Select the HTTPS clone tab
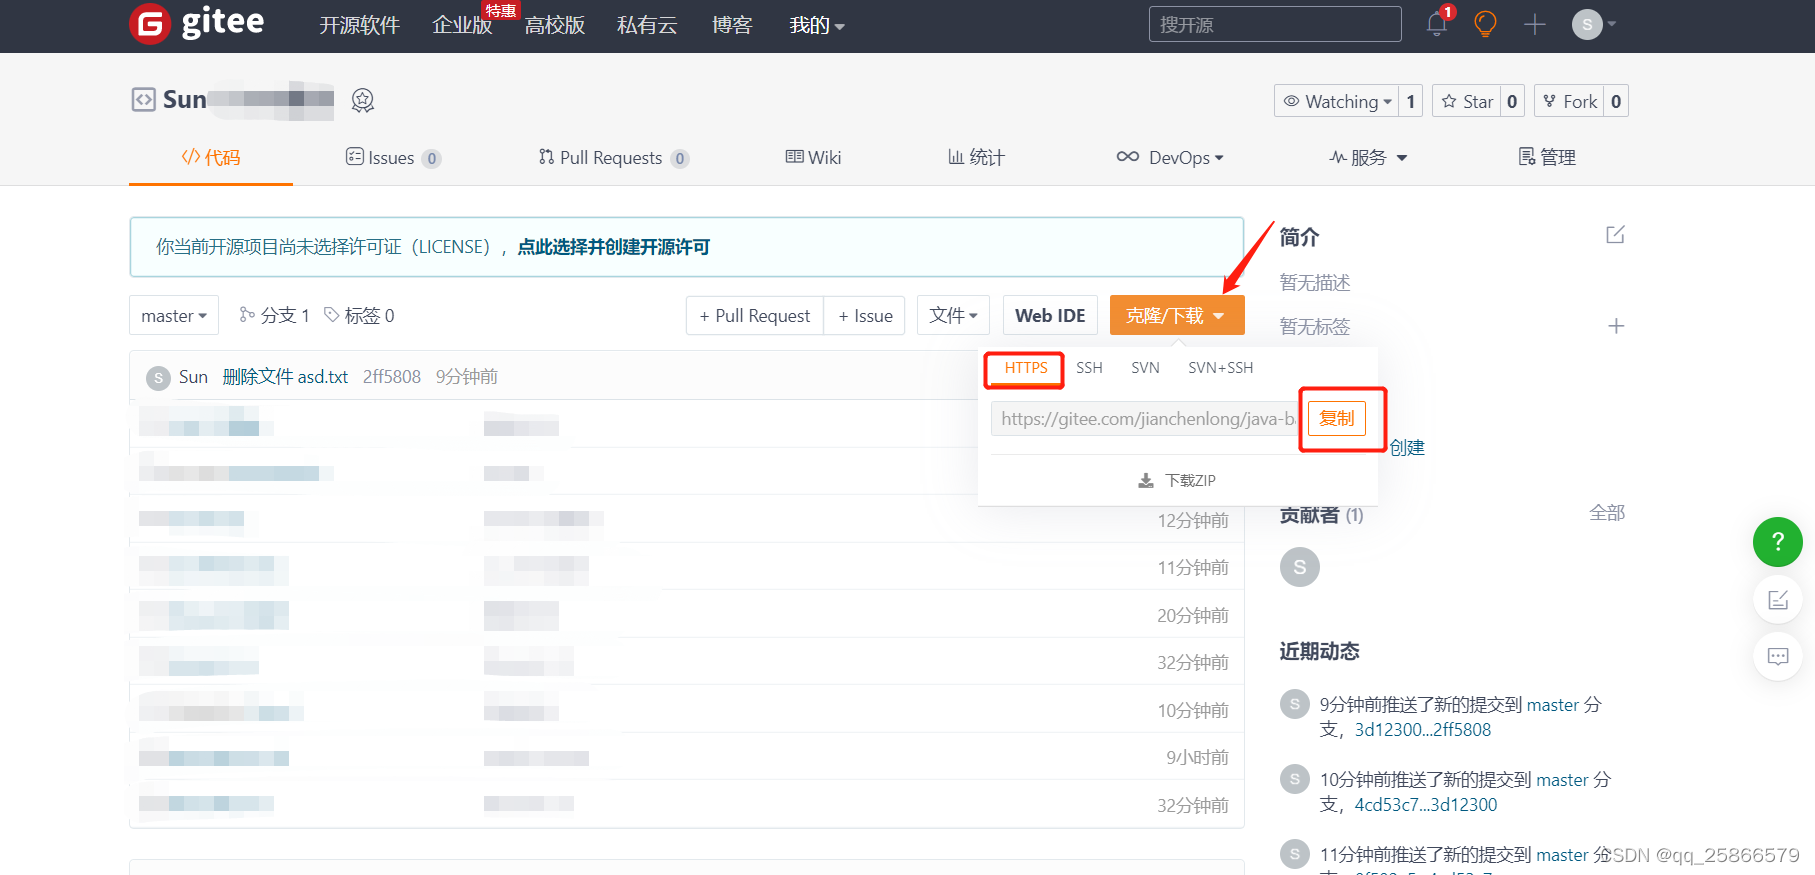The width and height of the screenshot is (1815, 875). click(x=1025, y=368)
